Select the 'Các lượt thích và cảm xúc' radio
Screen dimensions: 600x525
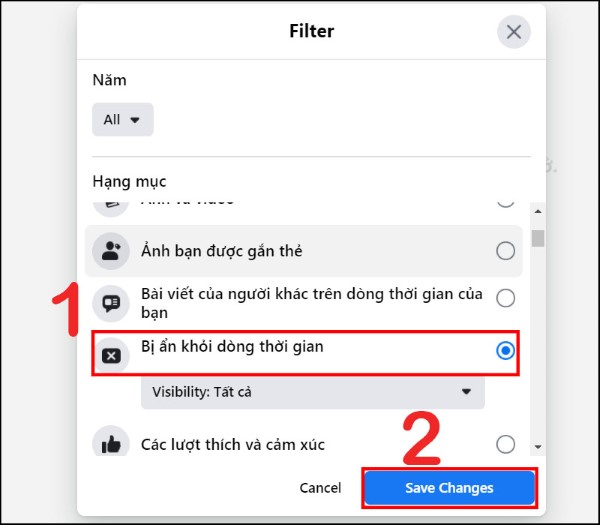505,445
